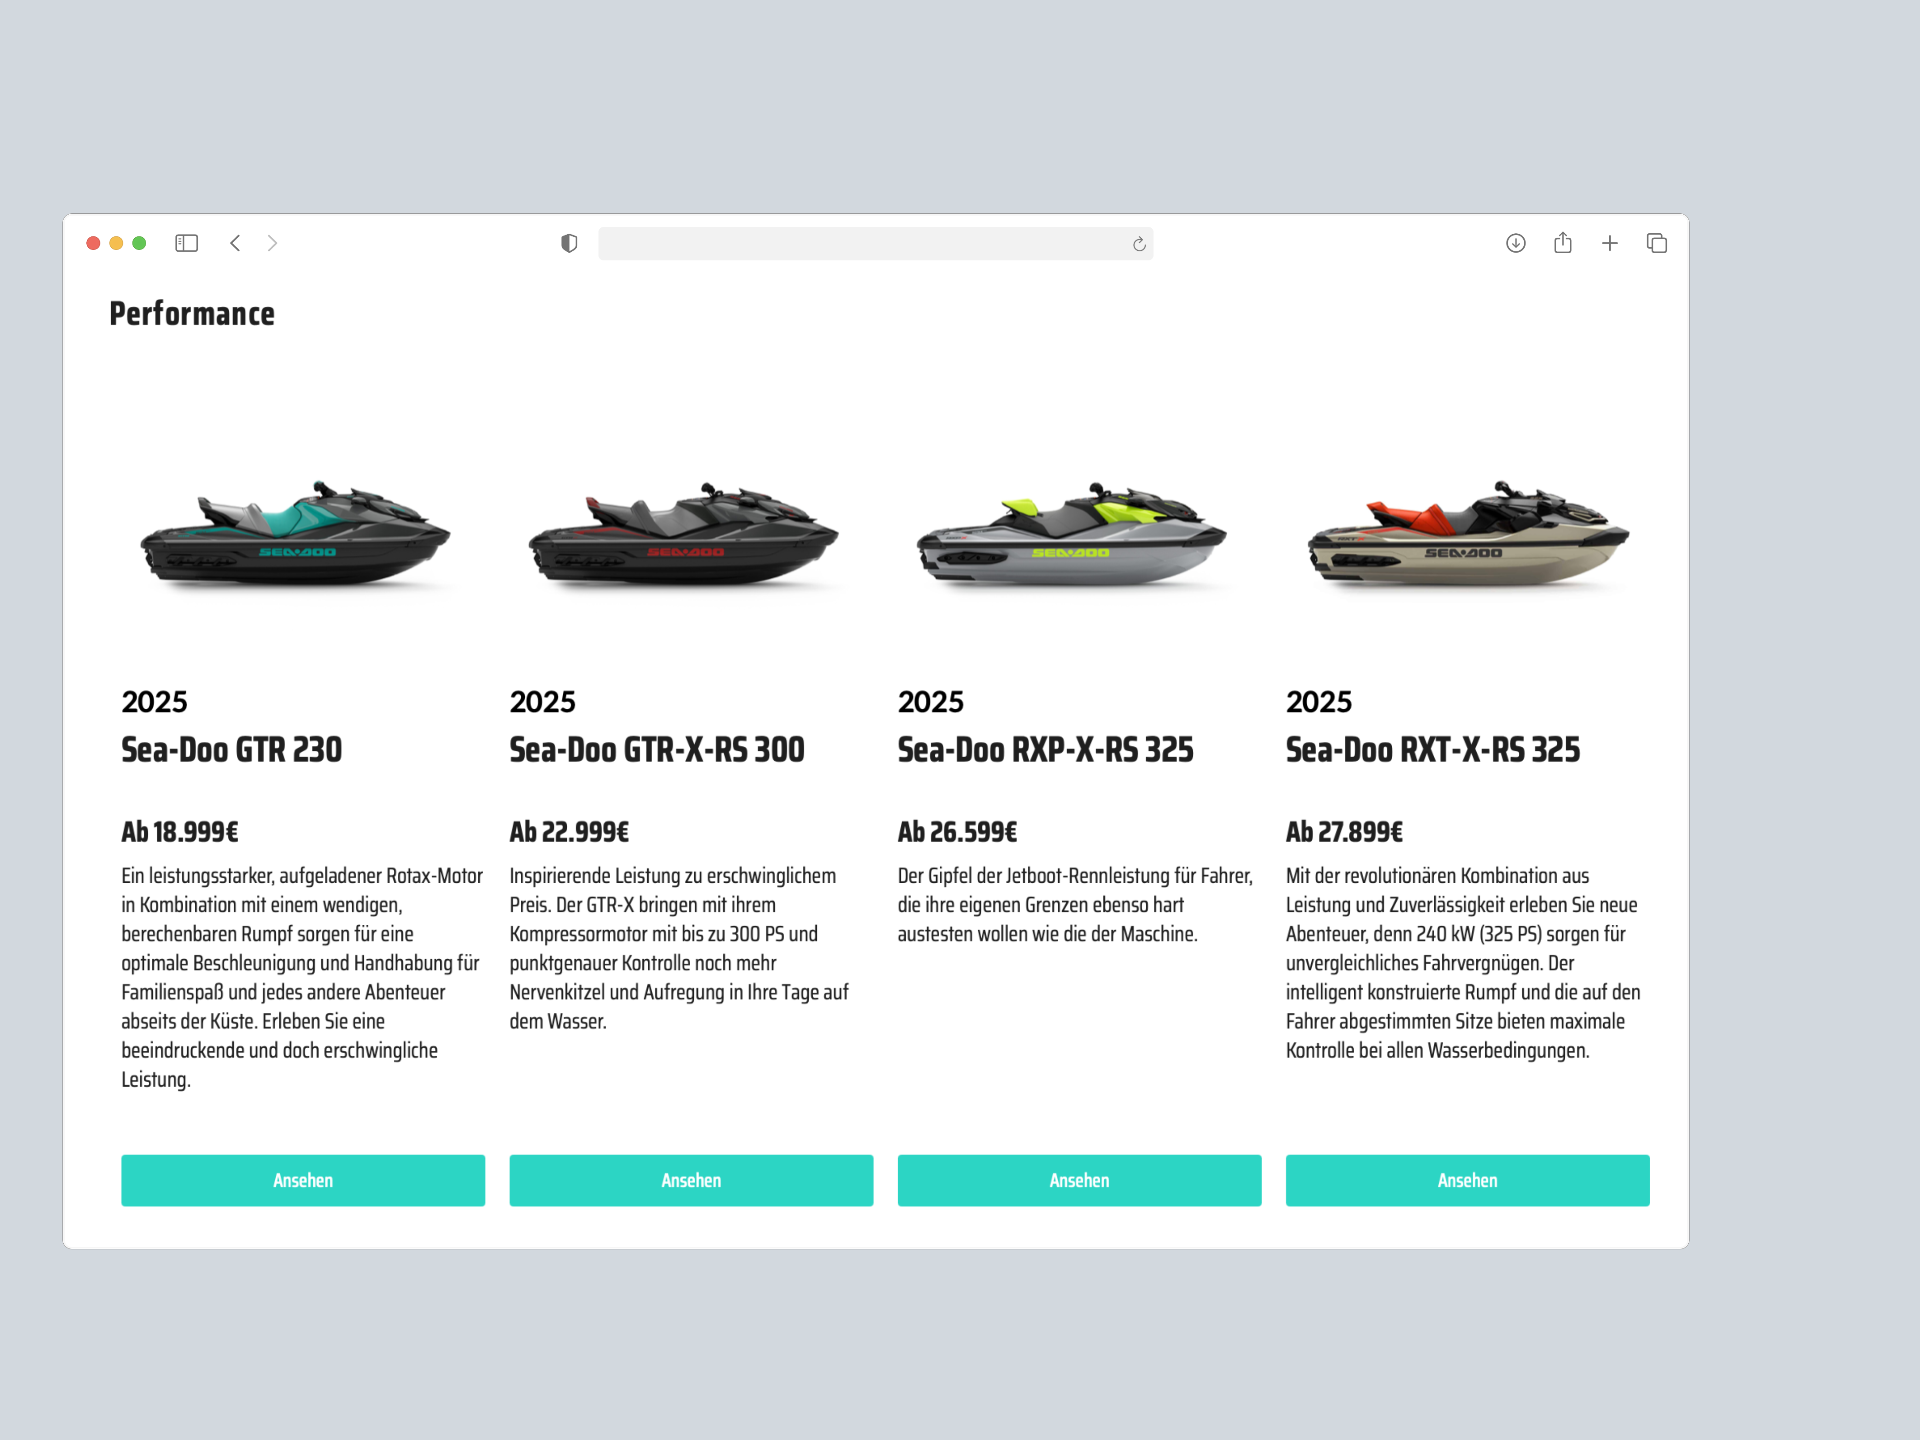Select the beige RXT-X-RS 325 image
1920x1440 pixels.
coord(1468,535)
